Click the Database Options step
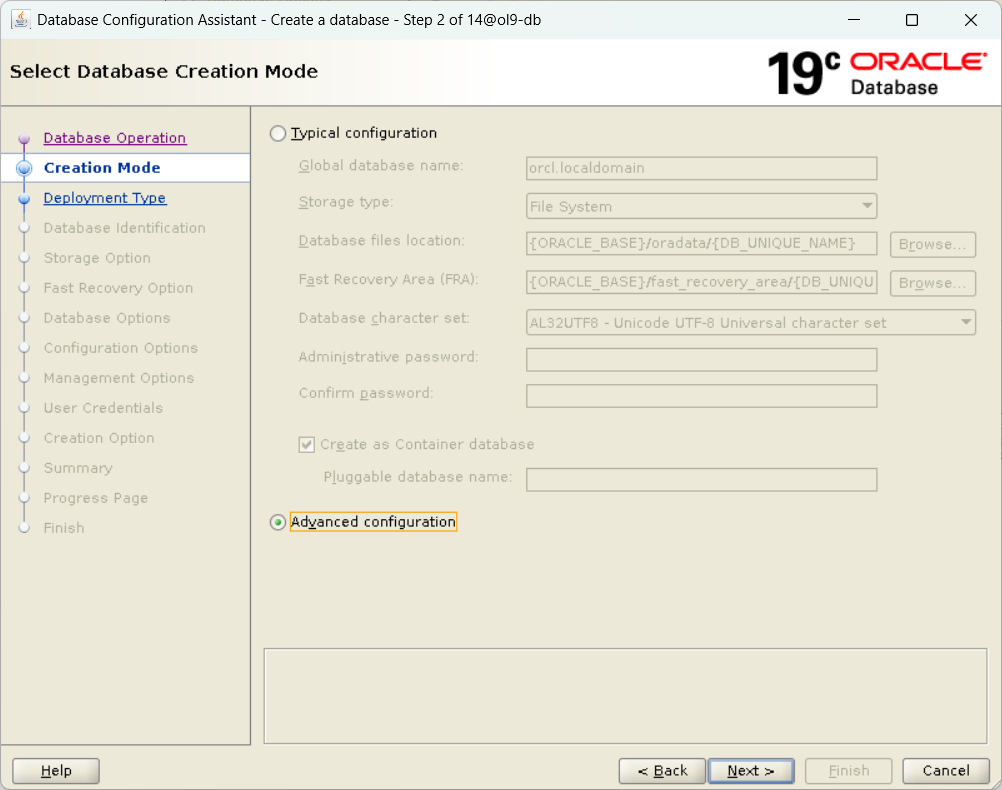This screenshot has height=790, width=1002. coord(107,318)
